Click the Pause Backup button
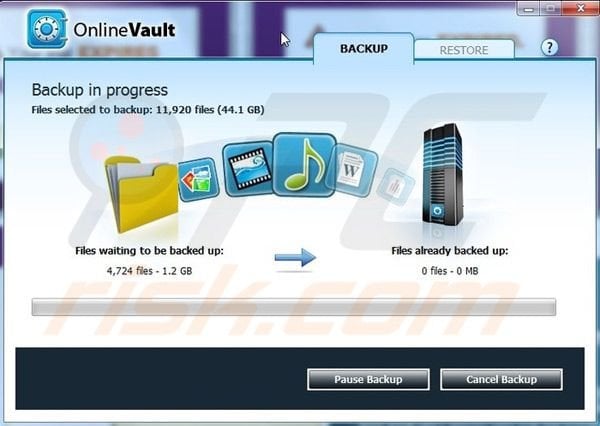Screen dimensions: 600x426 (368, 379)
